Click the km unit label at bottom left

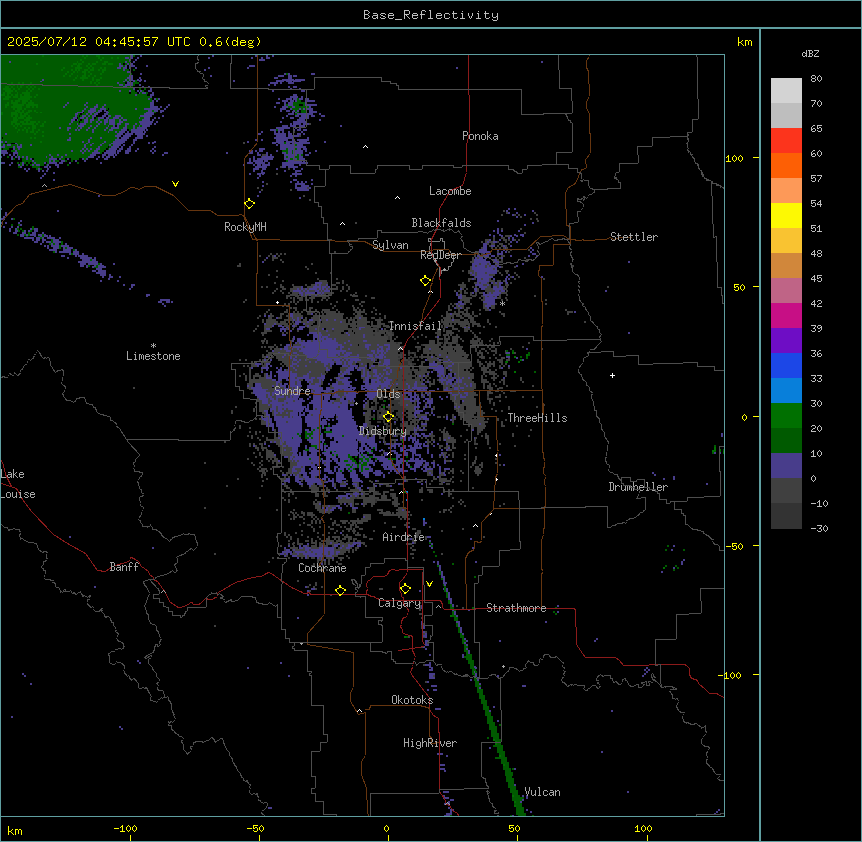click(15, 830)
